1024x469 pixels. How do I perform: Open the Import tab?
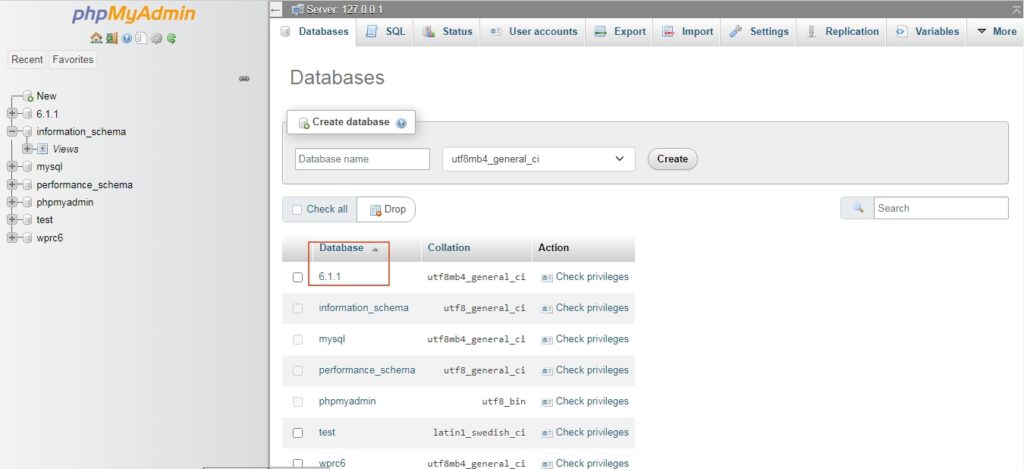pos(688,31)
